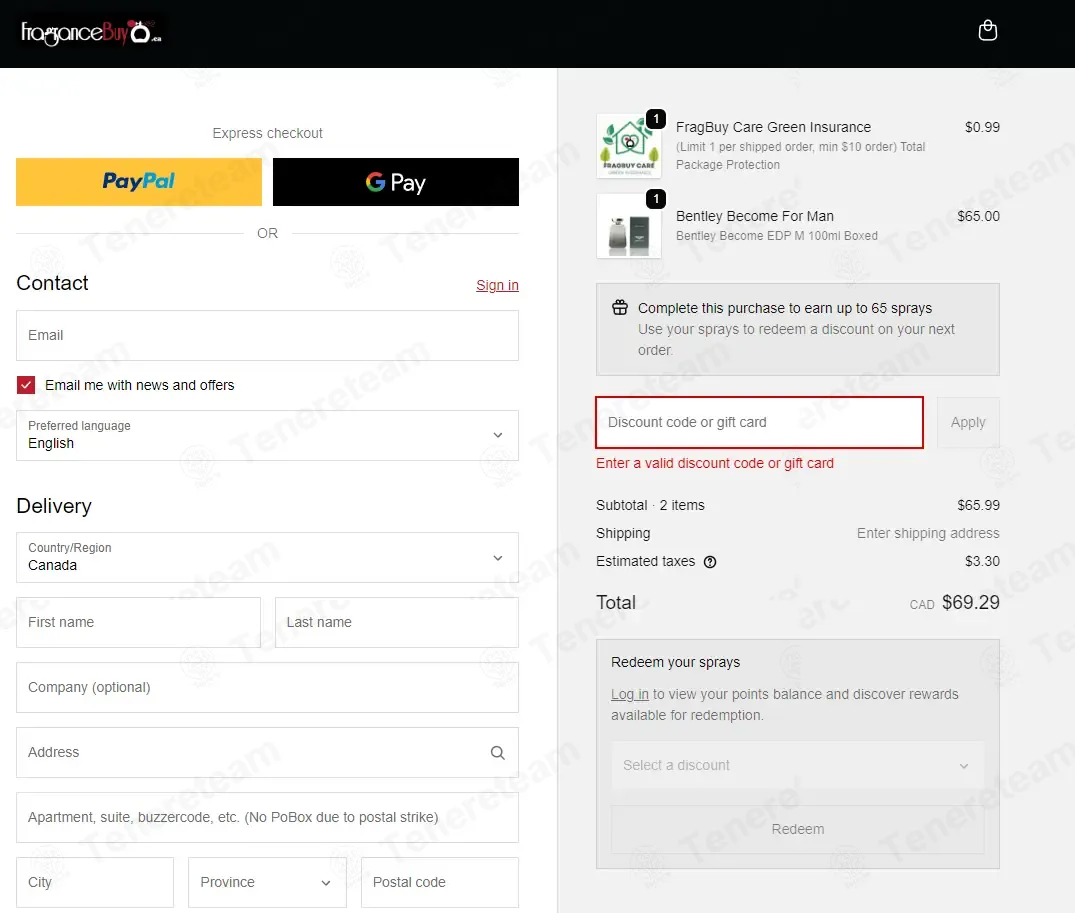The width and height of the screenshot is (1075, 913).
Task: Open the Country/Region dropdown
Action: tap(267, 557)
